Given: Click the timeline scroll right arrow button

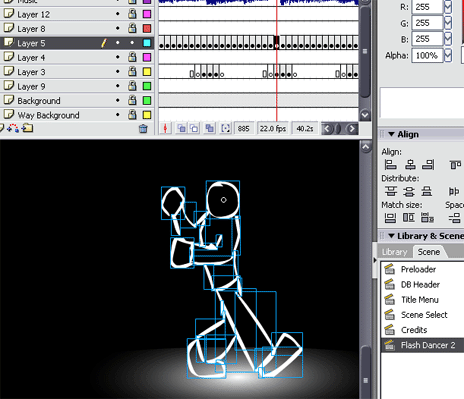Looking at the screenshot, I should coord(352,129).
